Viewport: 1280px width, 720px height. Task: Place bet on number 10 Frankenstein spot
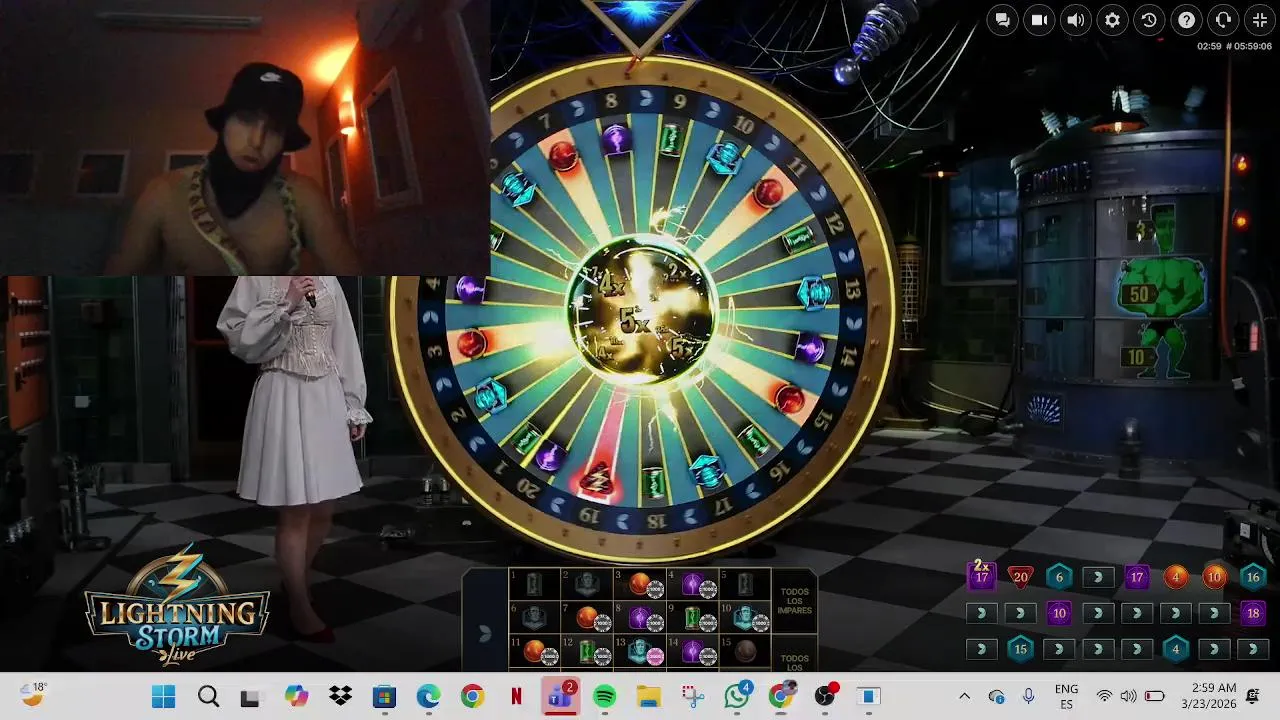click(x=746, y=617)
